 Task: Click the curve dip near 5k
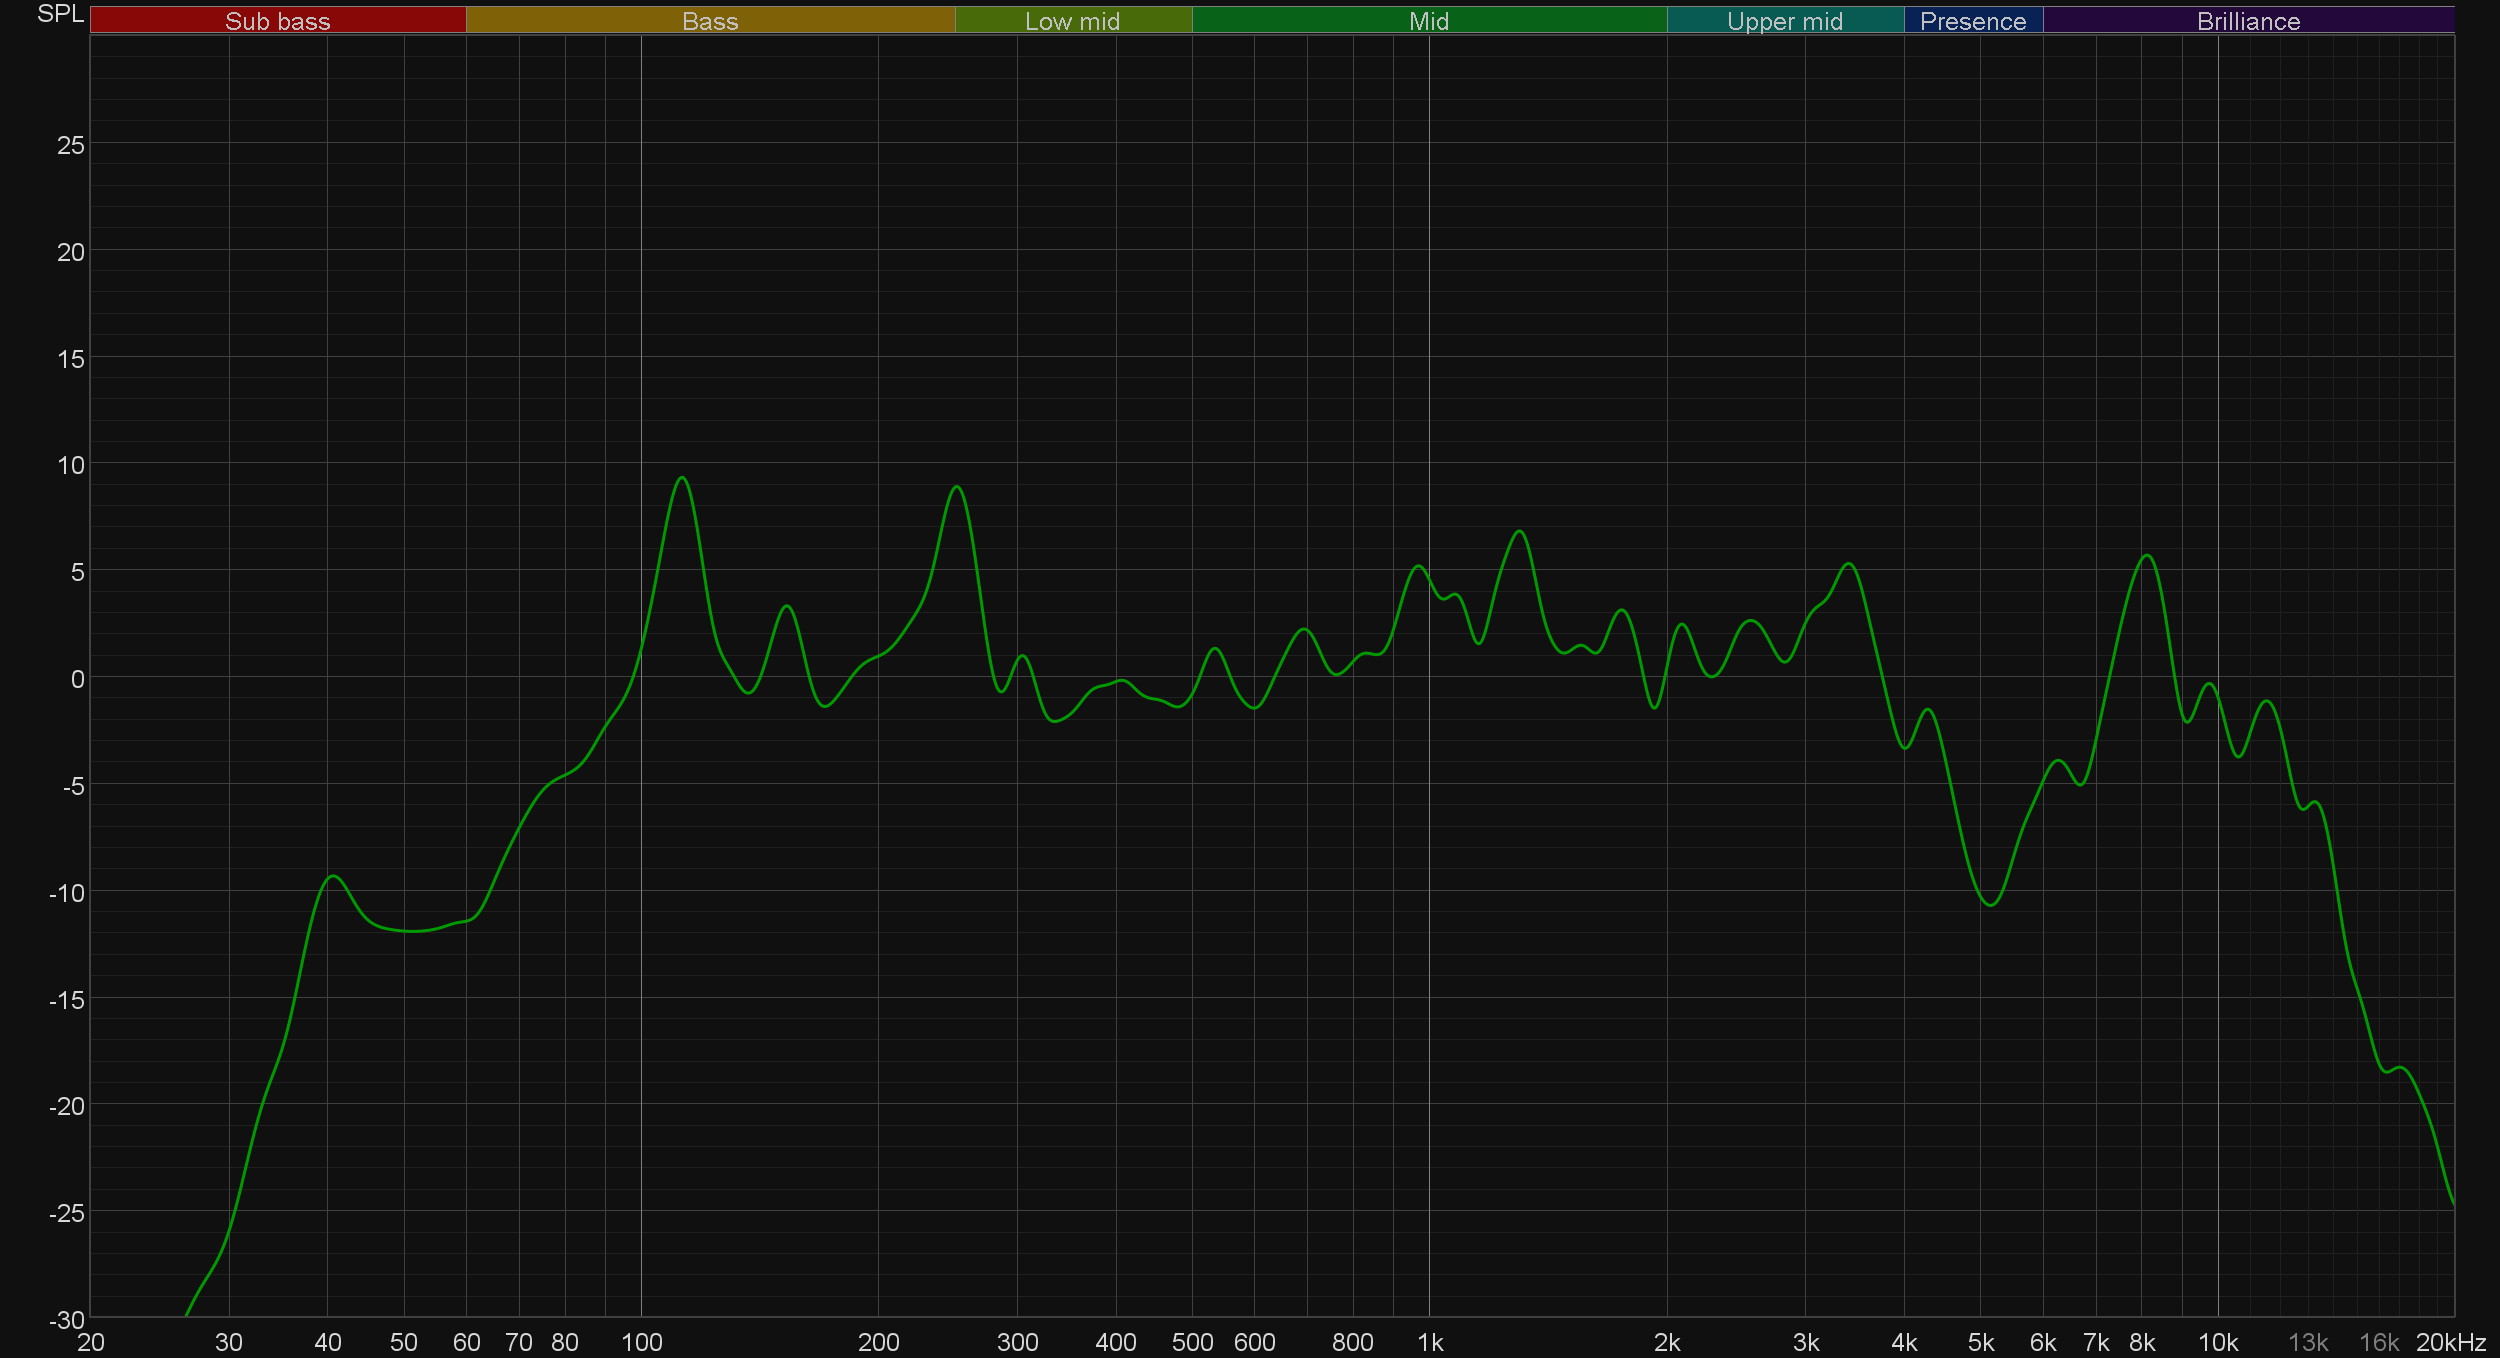1991,905
